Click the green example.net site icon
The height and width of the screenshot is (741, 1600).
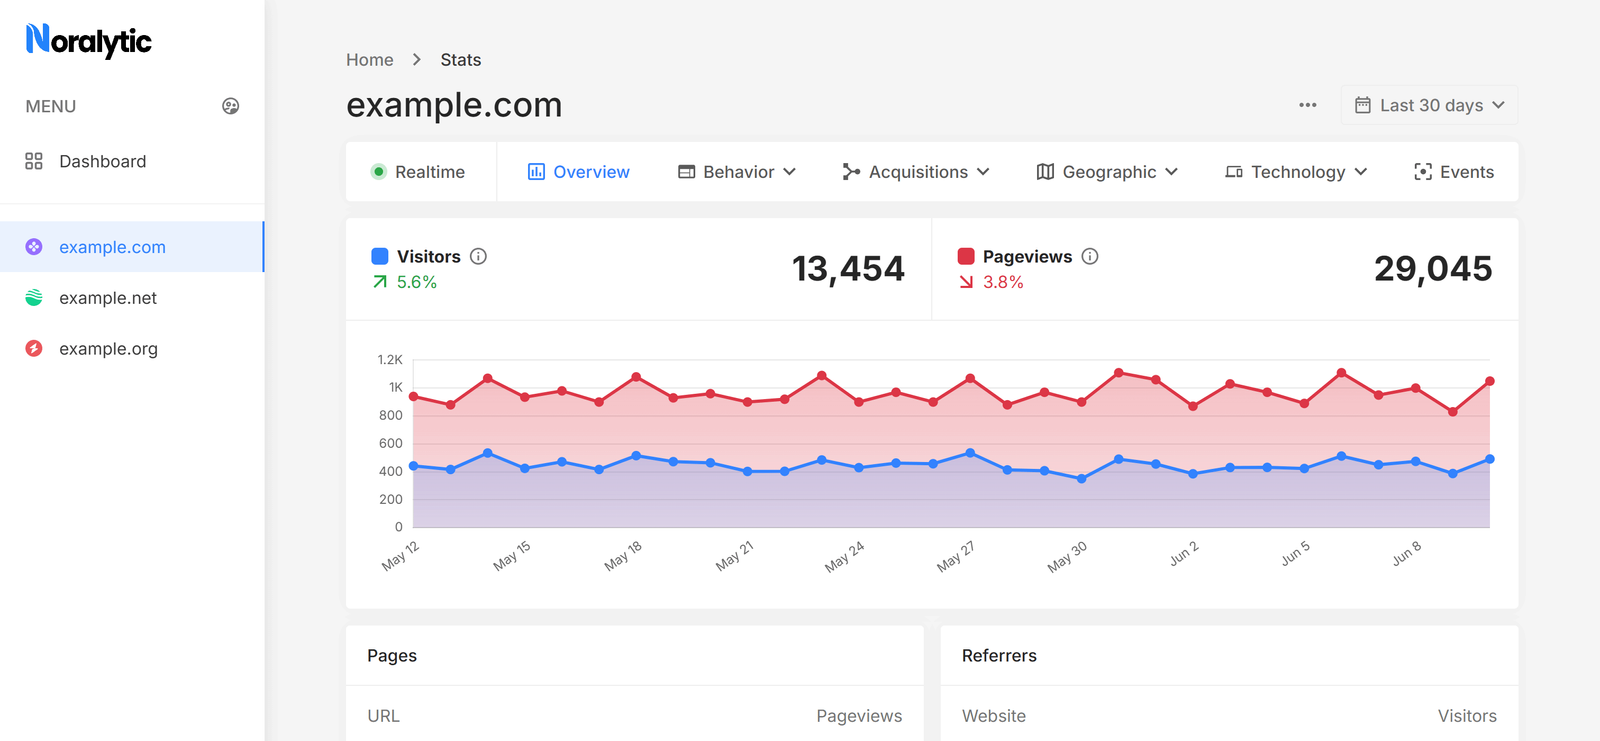point(34,298)
